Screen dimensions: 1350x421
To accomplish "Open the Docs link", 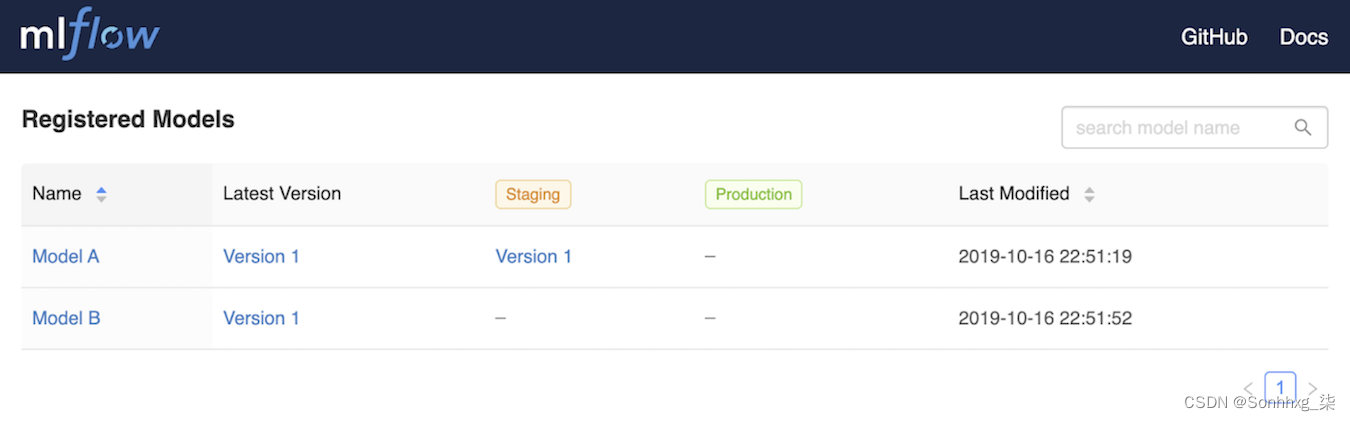I will tap(1303, 37).
